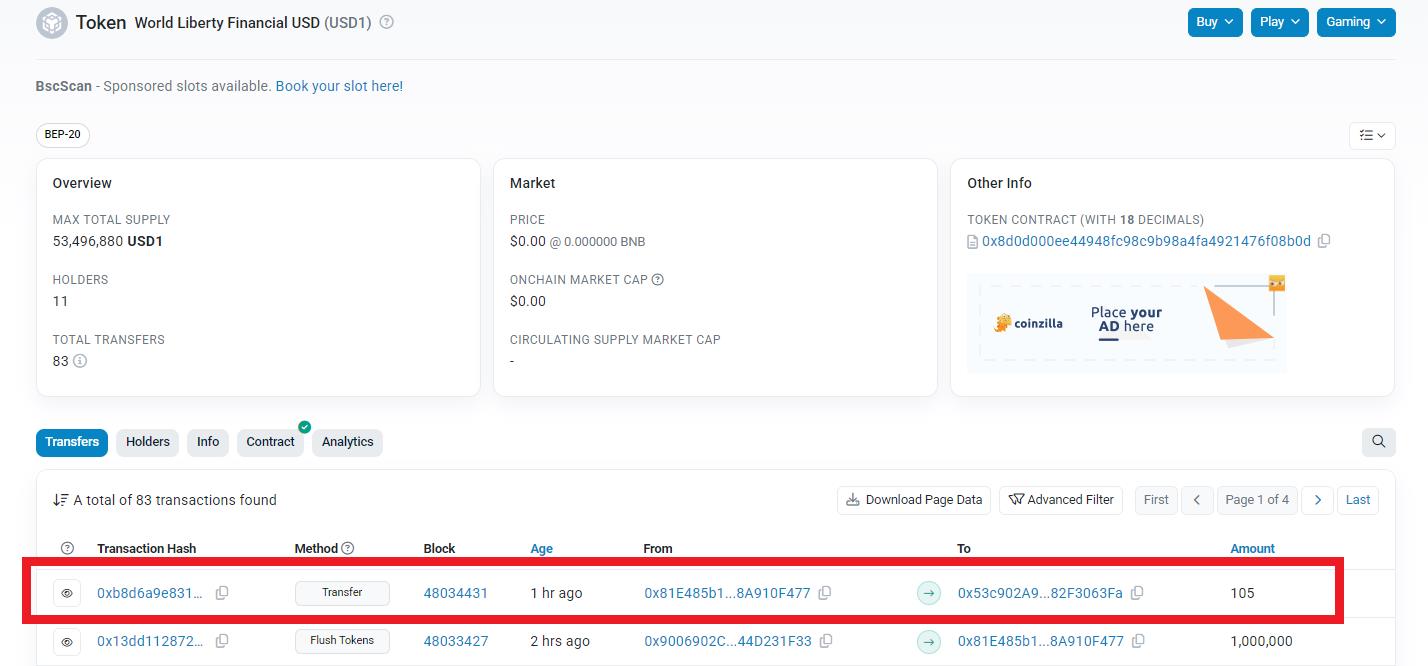
Task: Expand the Buy dropdown
Action: pyautogui.click(x=1215, y=22)
